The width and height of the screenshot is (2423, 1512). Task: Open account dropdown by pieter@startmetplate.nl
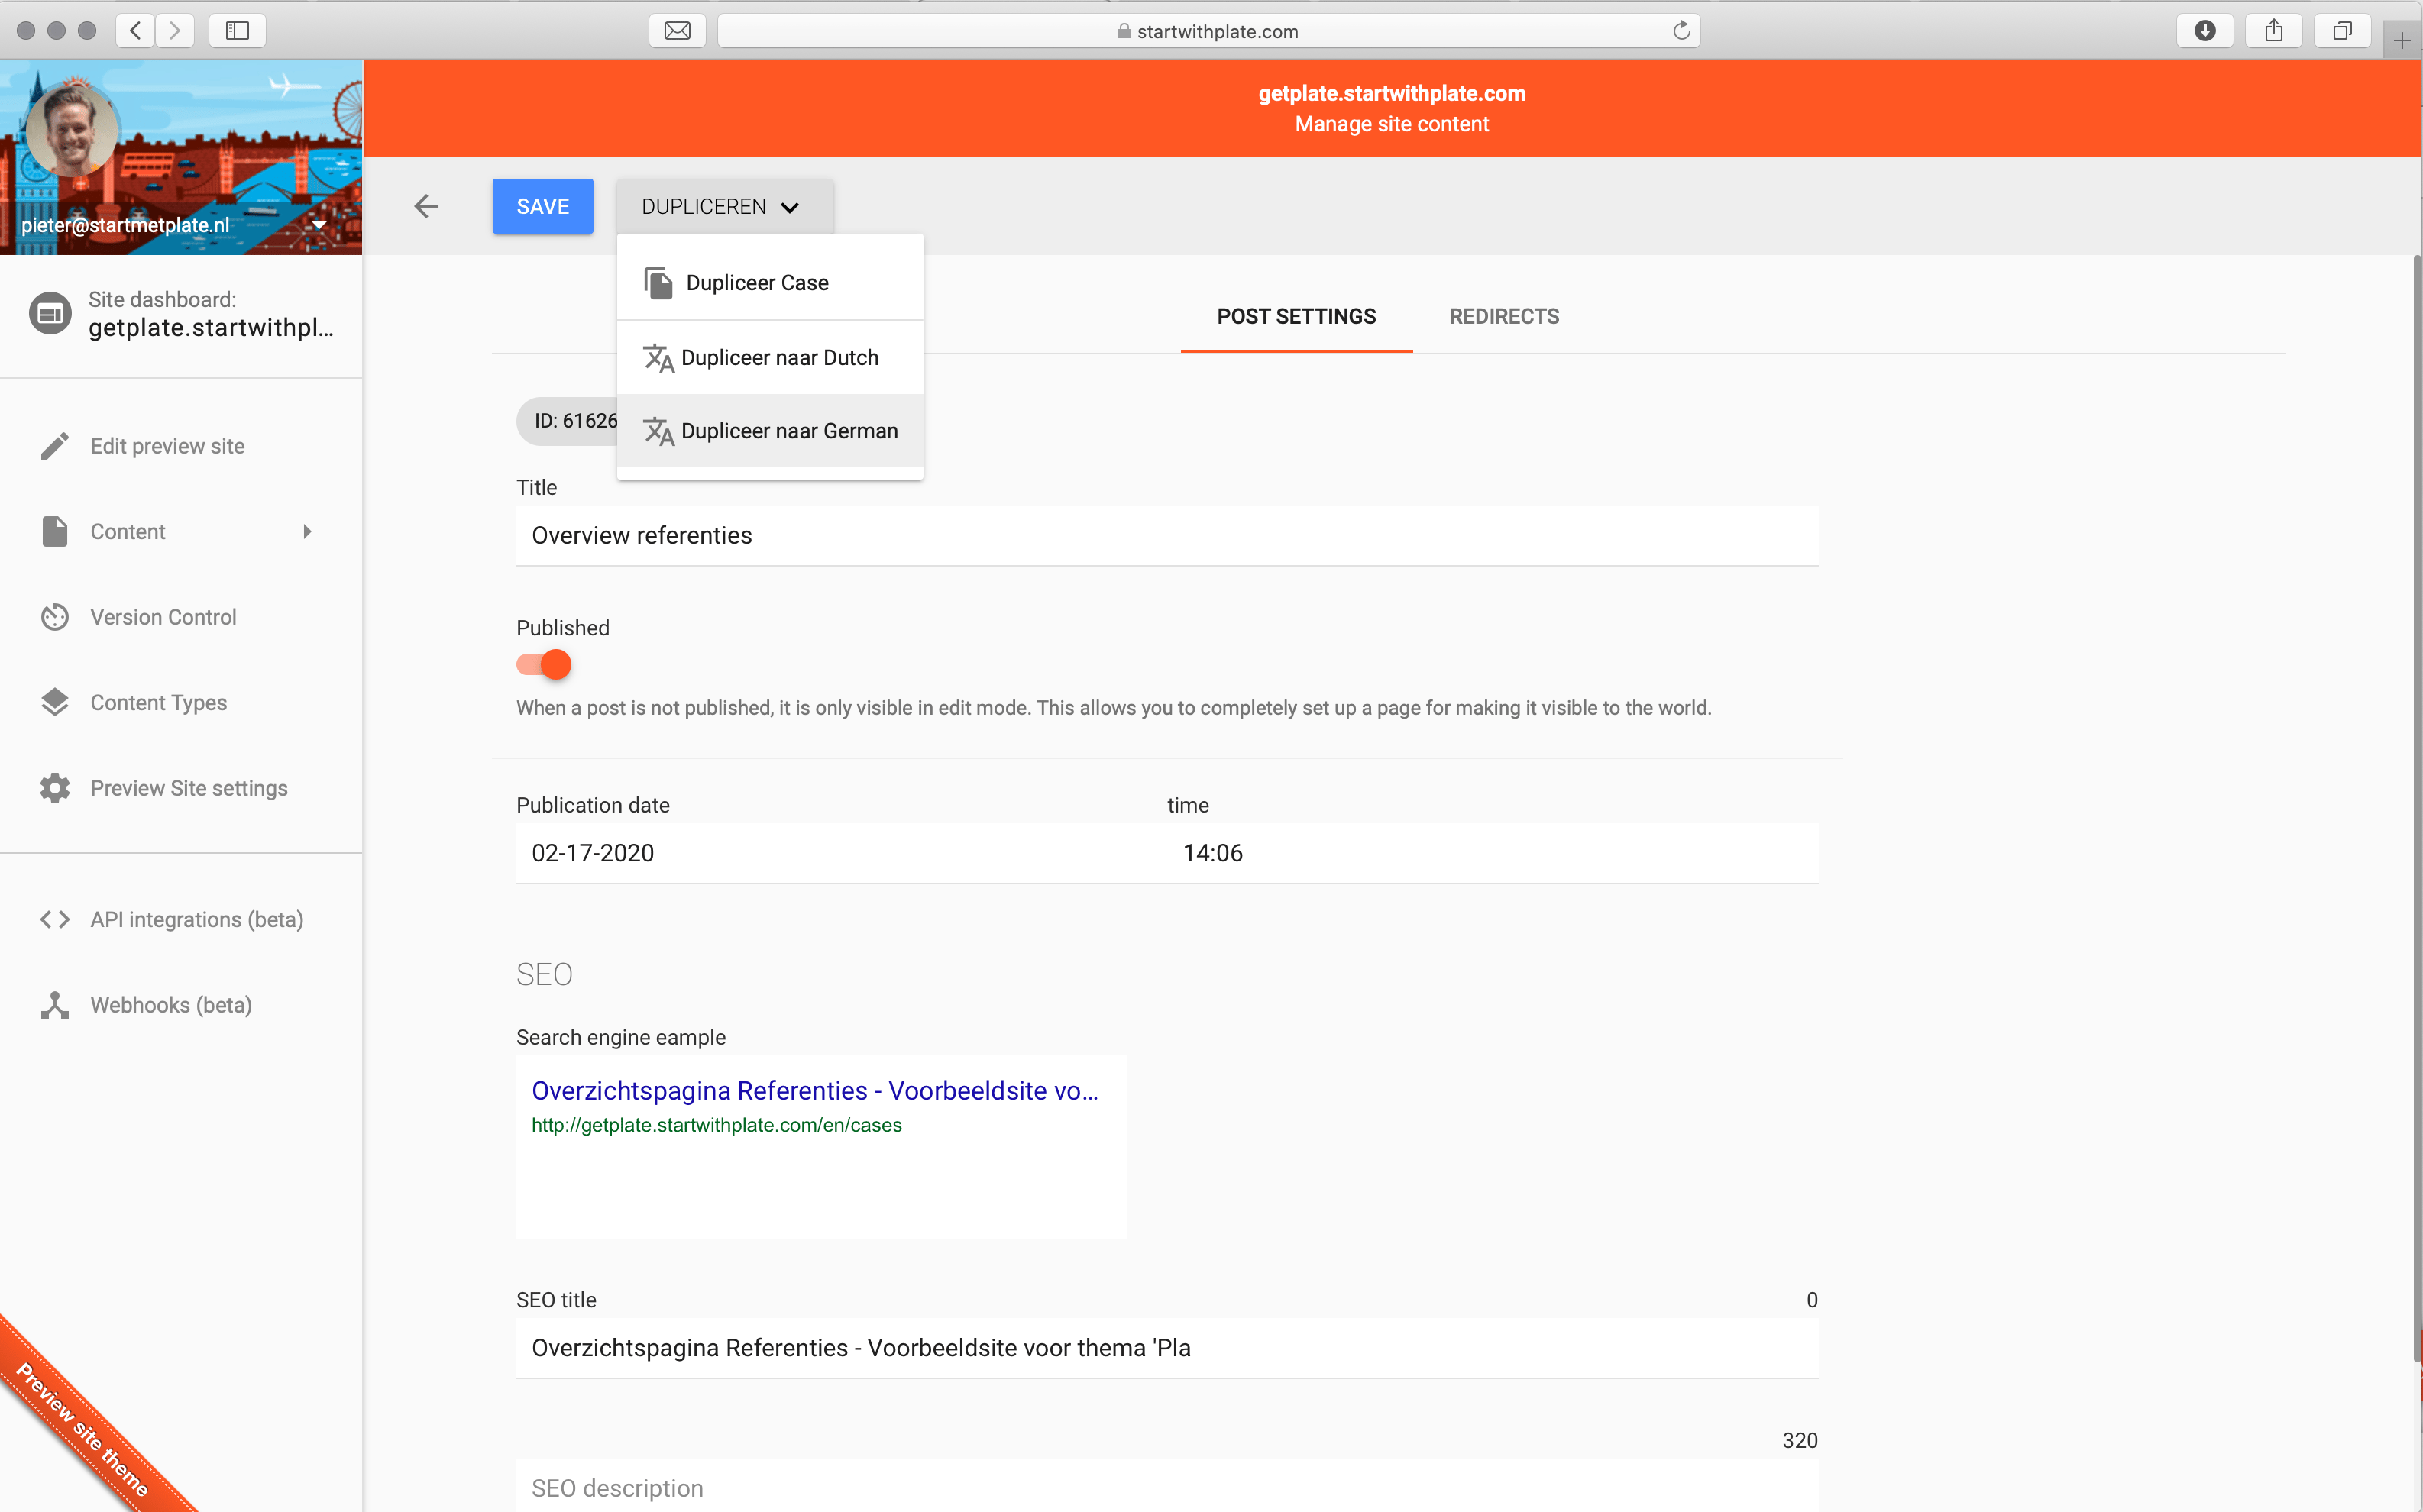pos(319,226)
